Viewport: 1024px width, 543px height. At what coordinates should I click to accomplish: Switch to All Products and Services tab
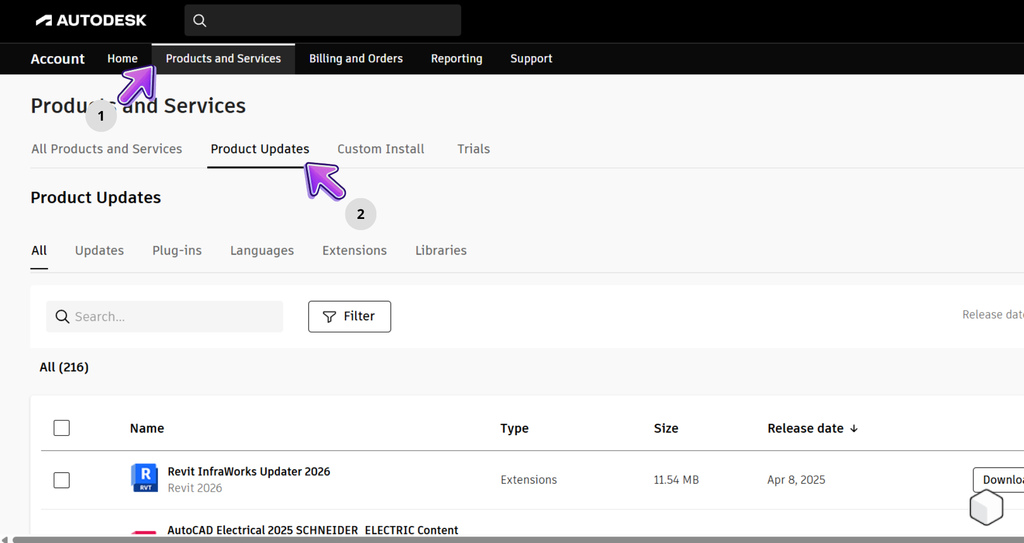[106, 149]
